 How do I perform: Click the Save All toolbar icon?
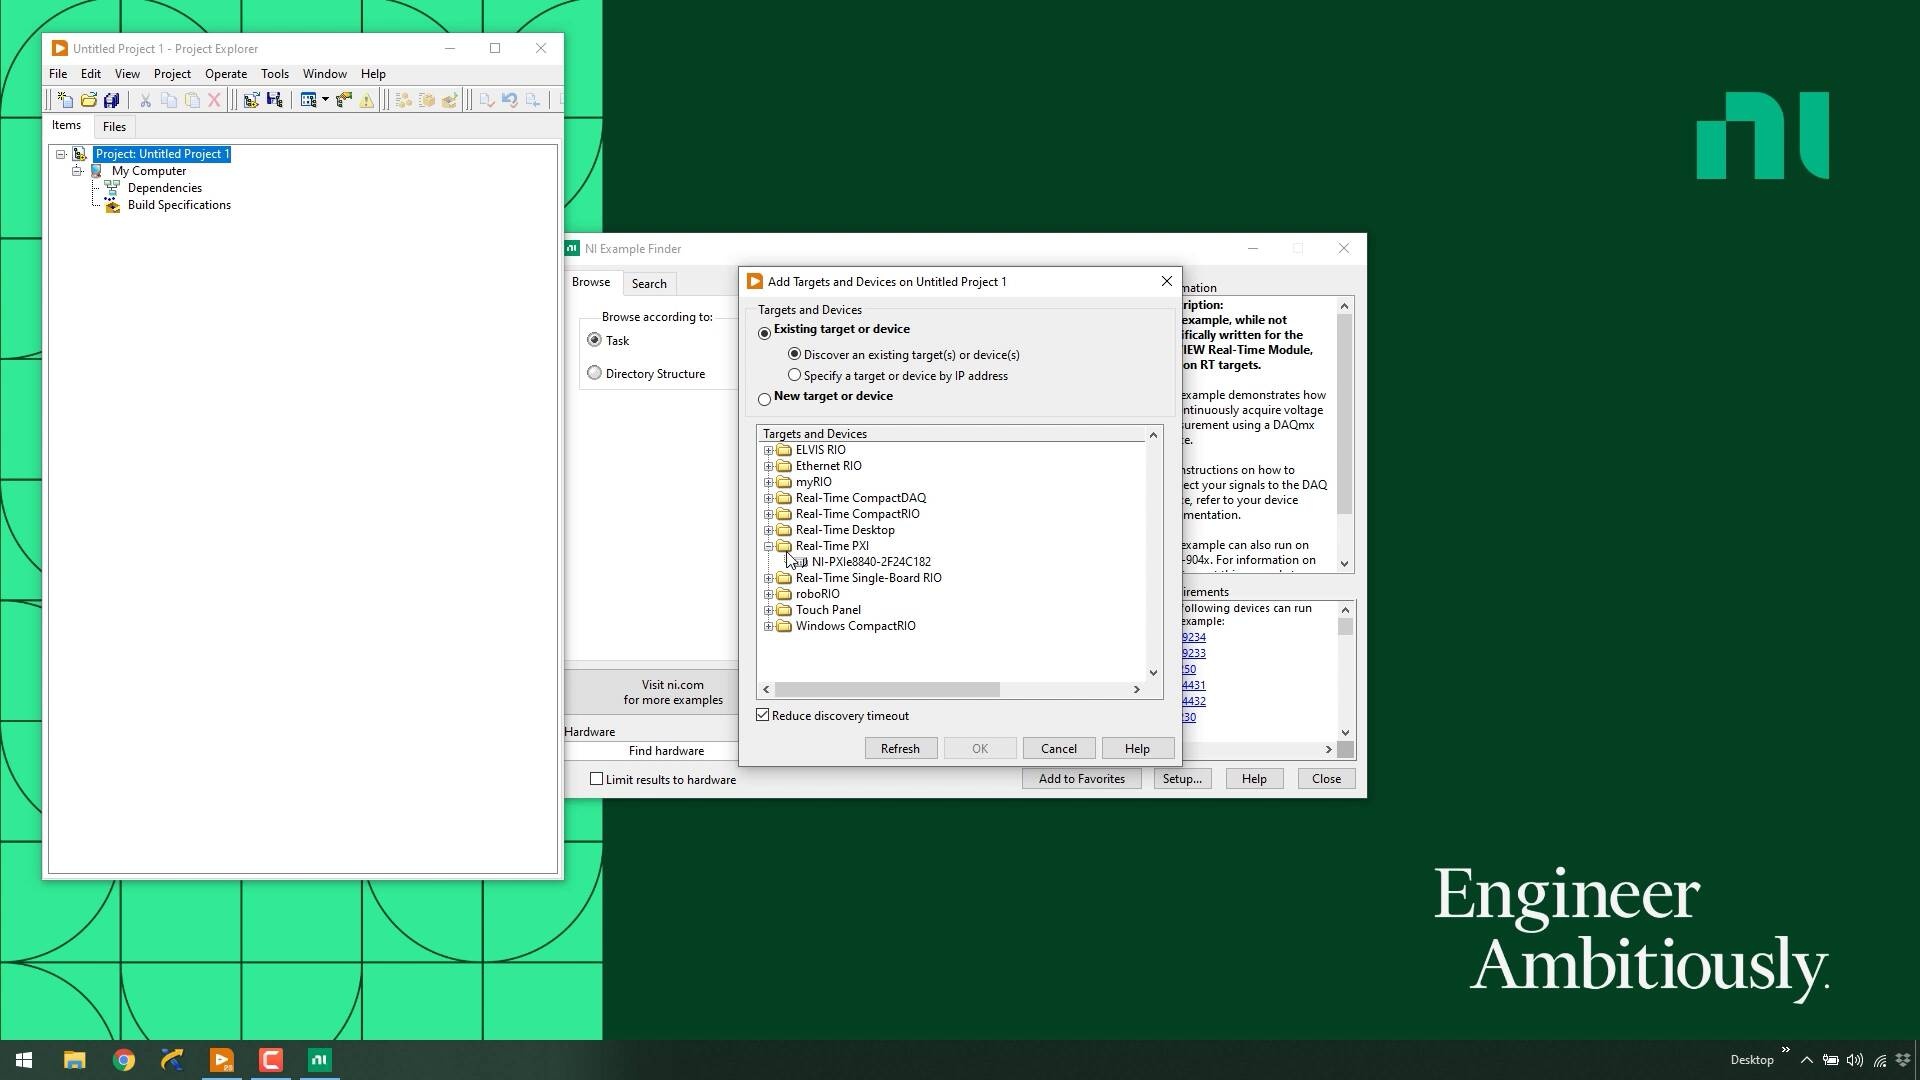112,100
